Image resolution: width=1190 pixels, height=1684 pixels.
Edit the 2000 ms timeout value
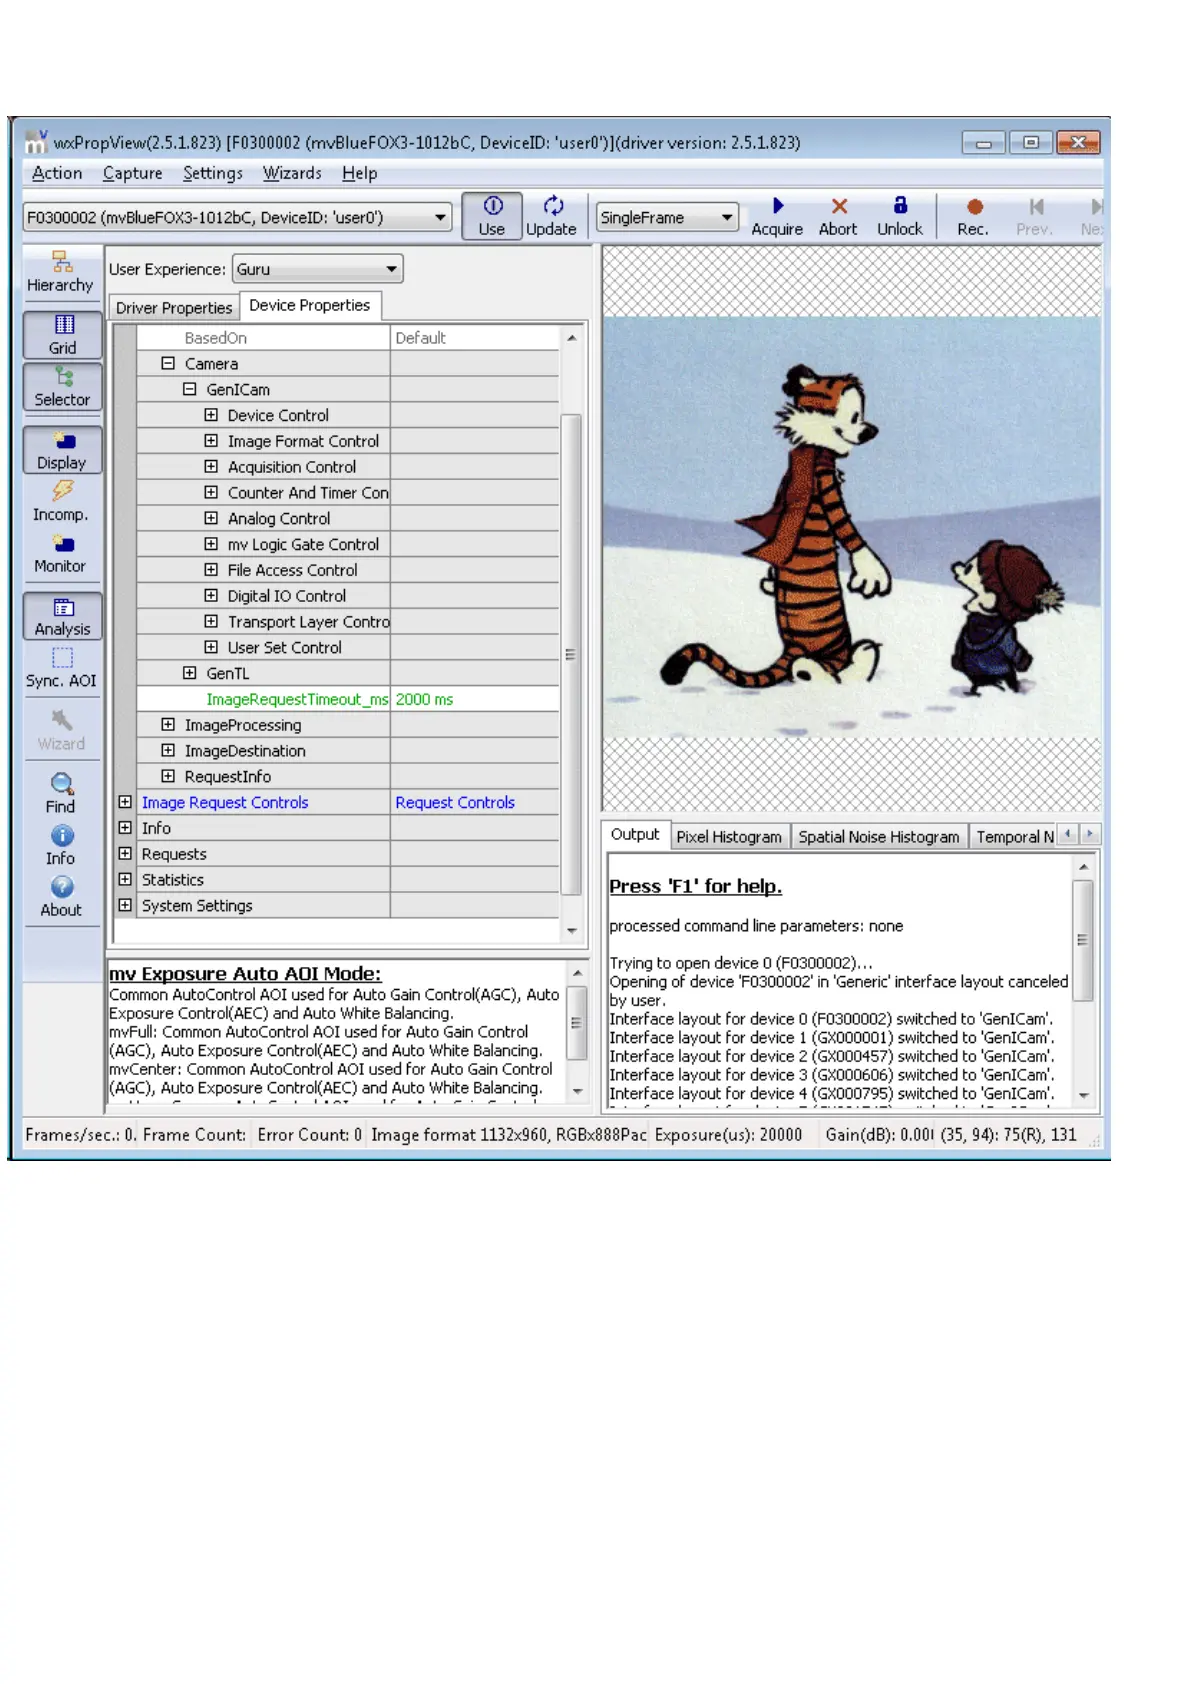point(474,699)
